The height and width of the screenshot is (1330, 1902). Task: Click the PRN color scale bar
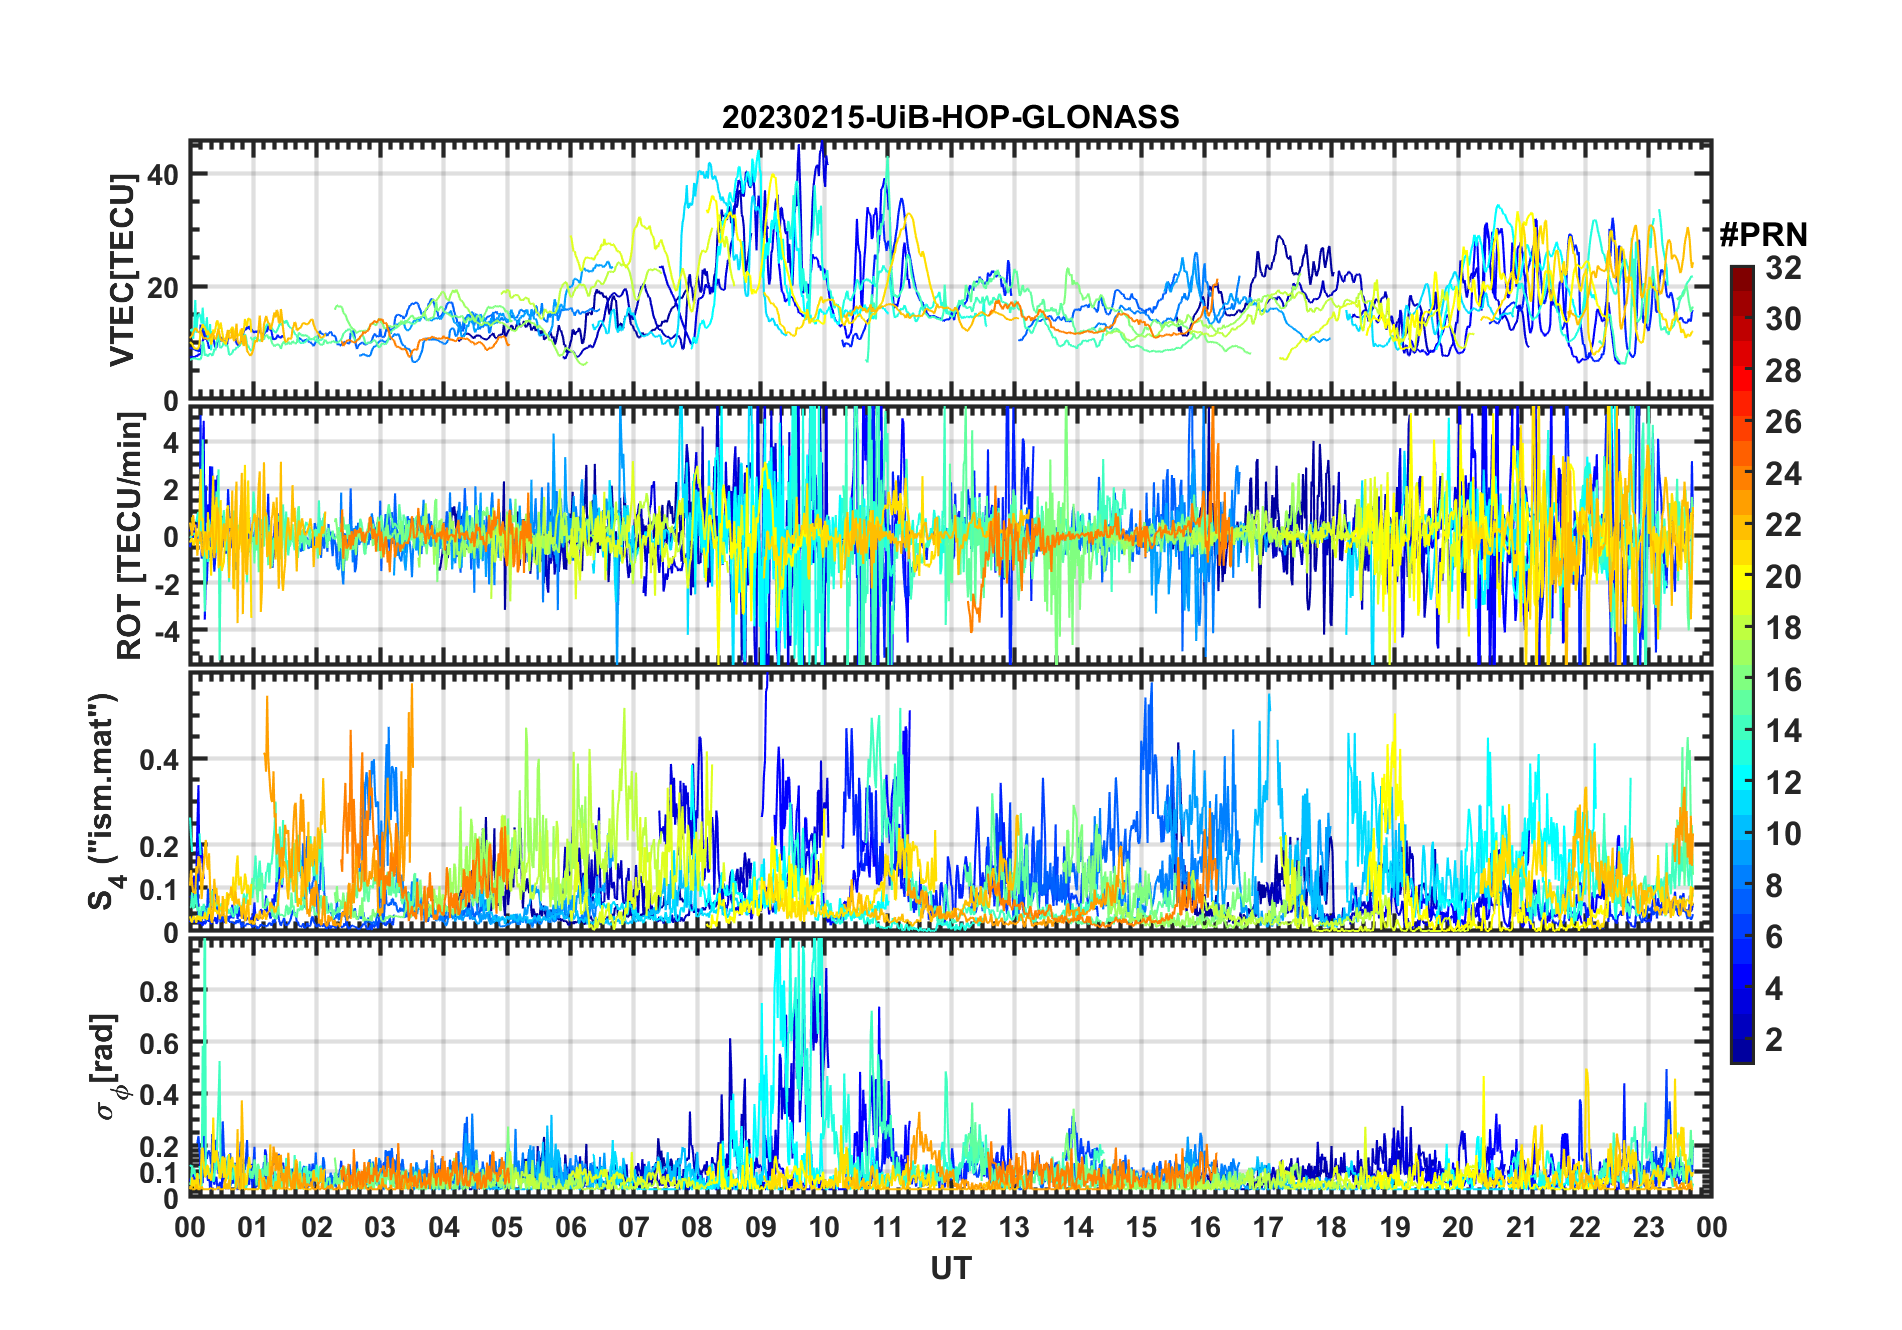pyautogui.click(x=1742, y=664)
